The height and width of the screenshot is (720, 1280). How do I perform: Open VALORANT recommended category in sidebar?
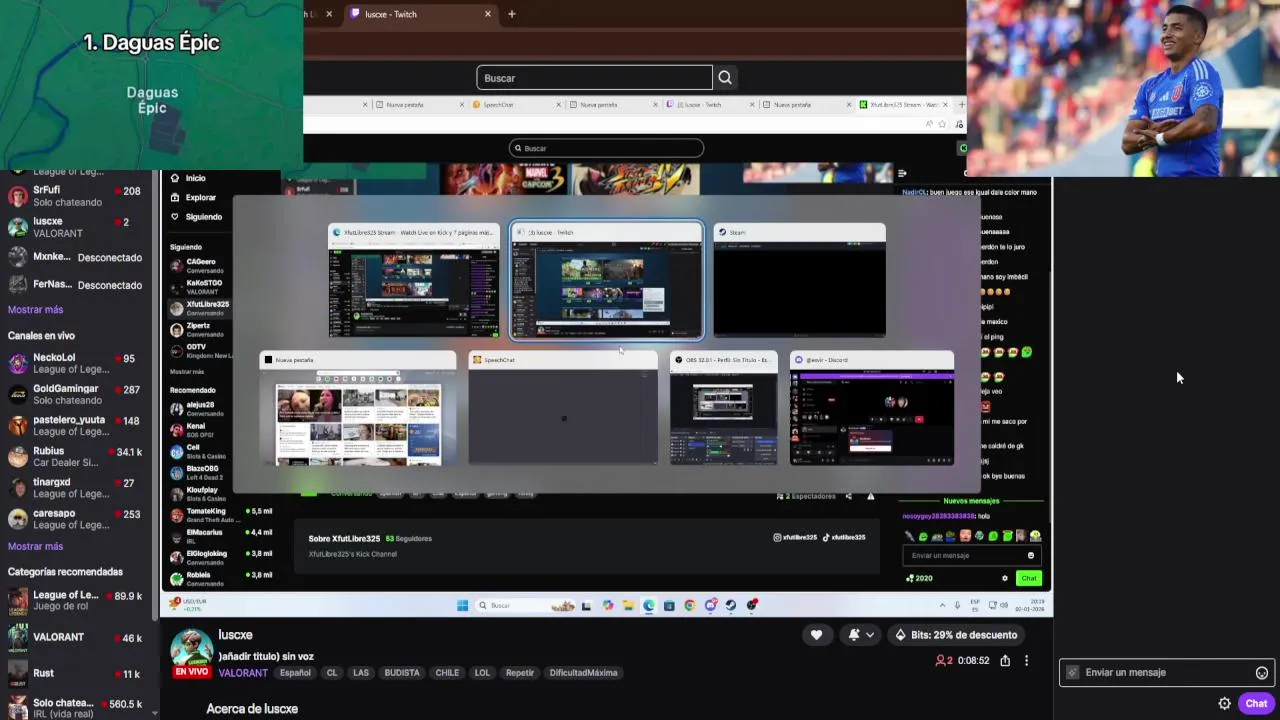75,637
